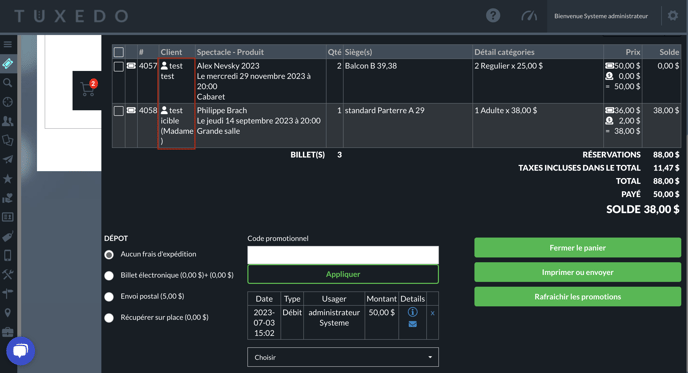Remove the 50,00 $ payment with x
The image size is (688, 373).
click(x=433, y=313)
